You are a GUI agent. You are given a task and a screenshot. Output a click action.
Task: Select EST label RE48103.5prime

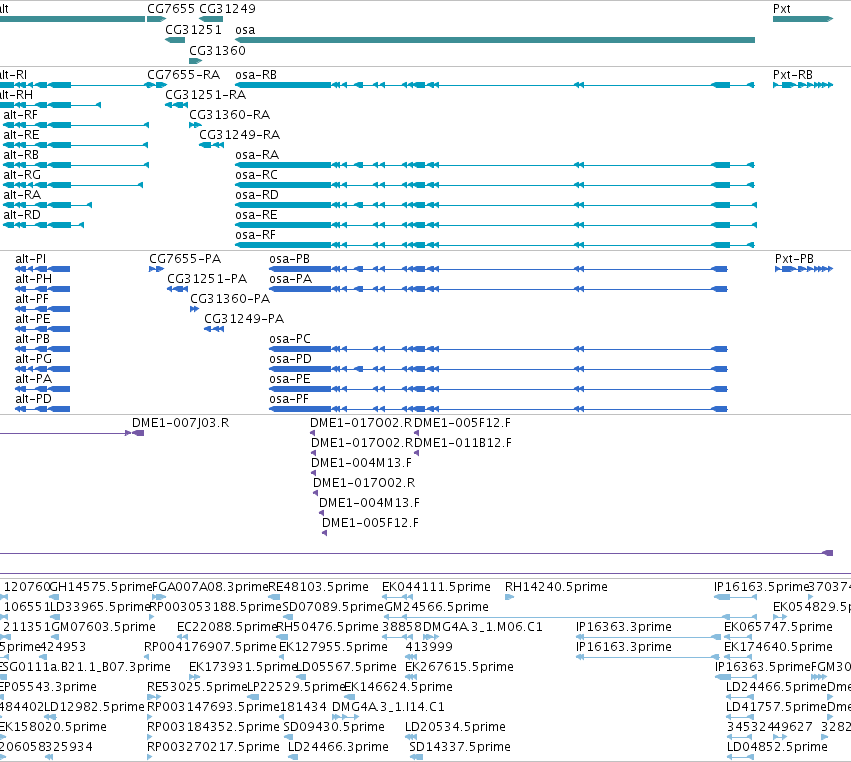tap(319, 587)
